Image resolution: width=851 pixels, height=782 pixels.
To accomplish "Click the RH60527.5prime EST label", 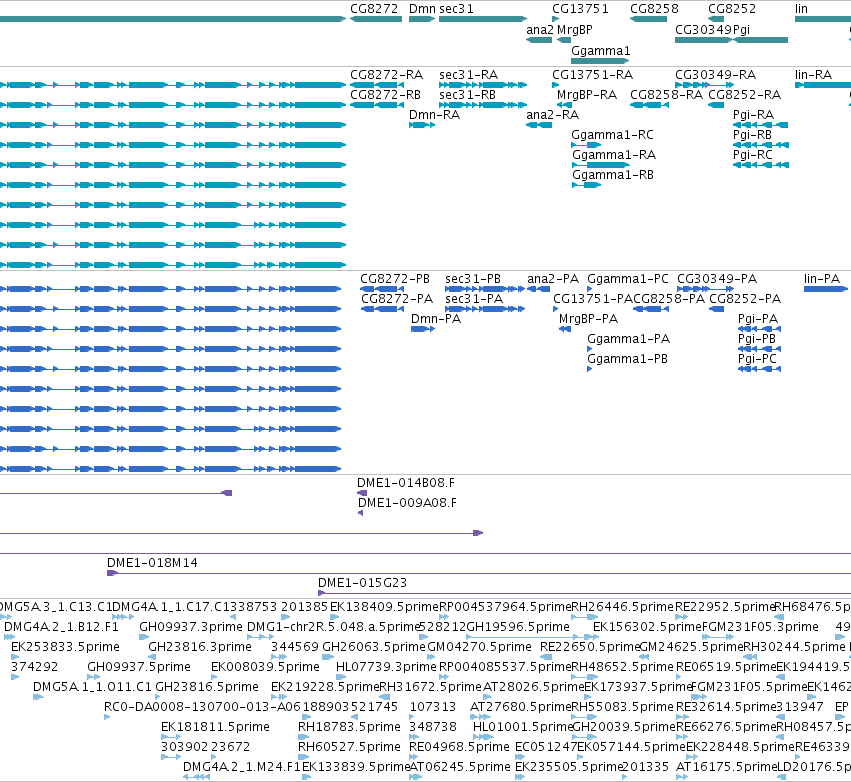I will 349,747.
